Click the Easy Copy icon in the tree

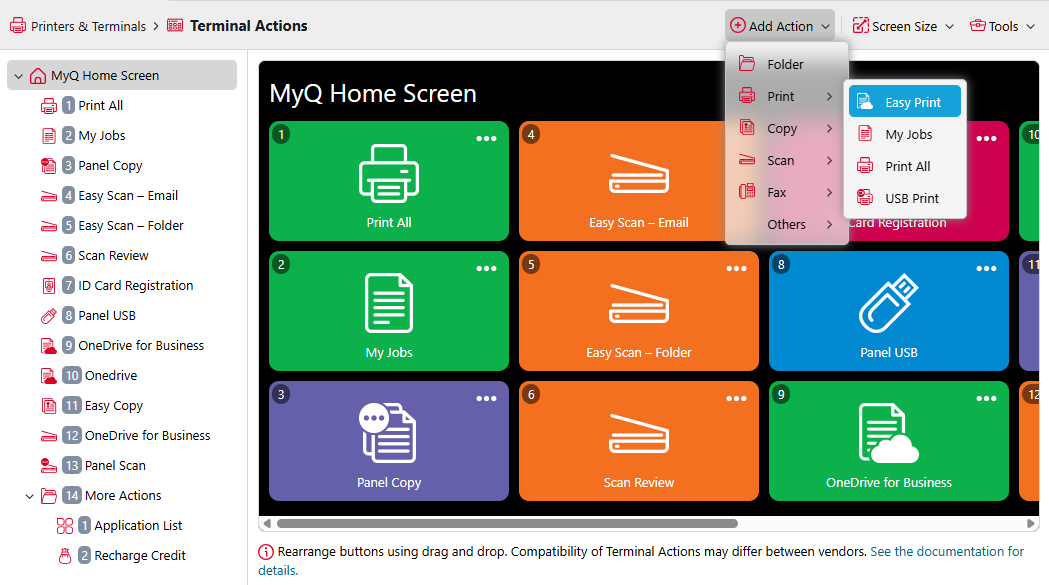49,406
